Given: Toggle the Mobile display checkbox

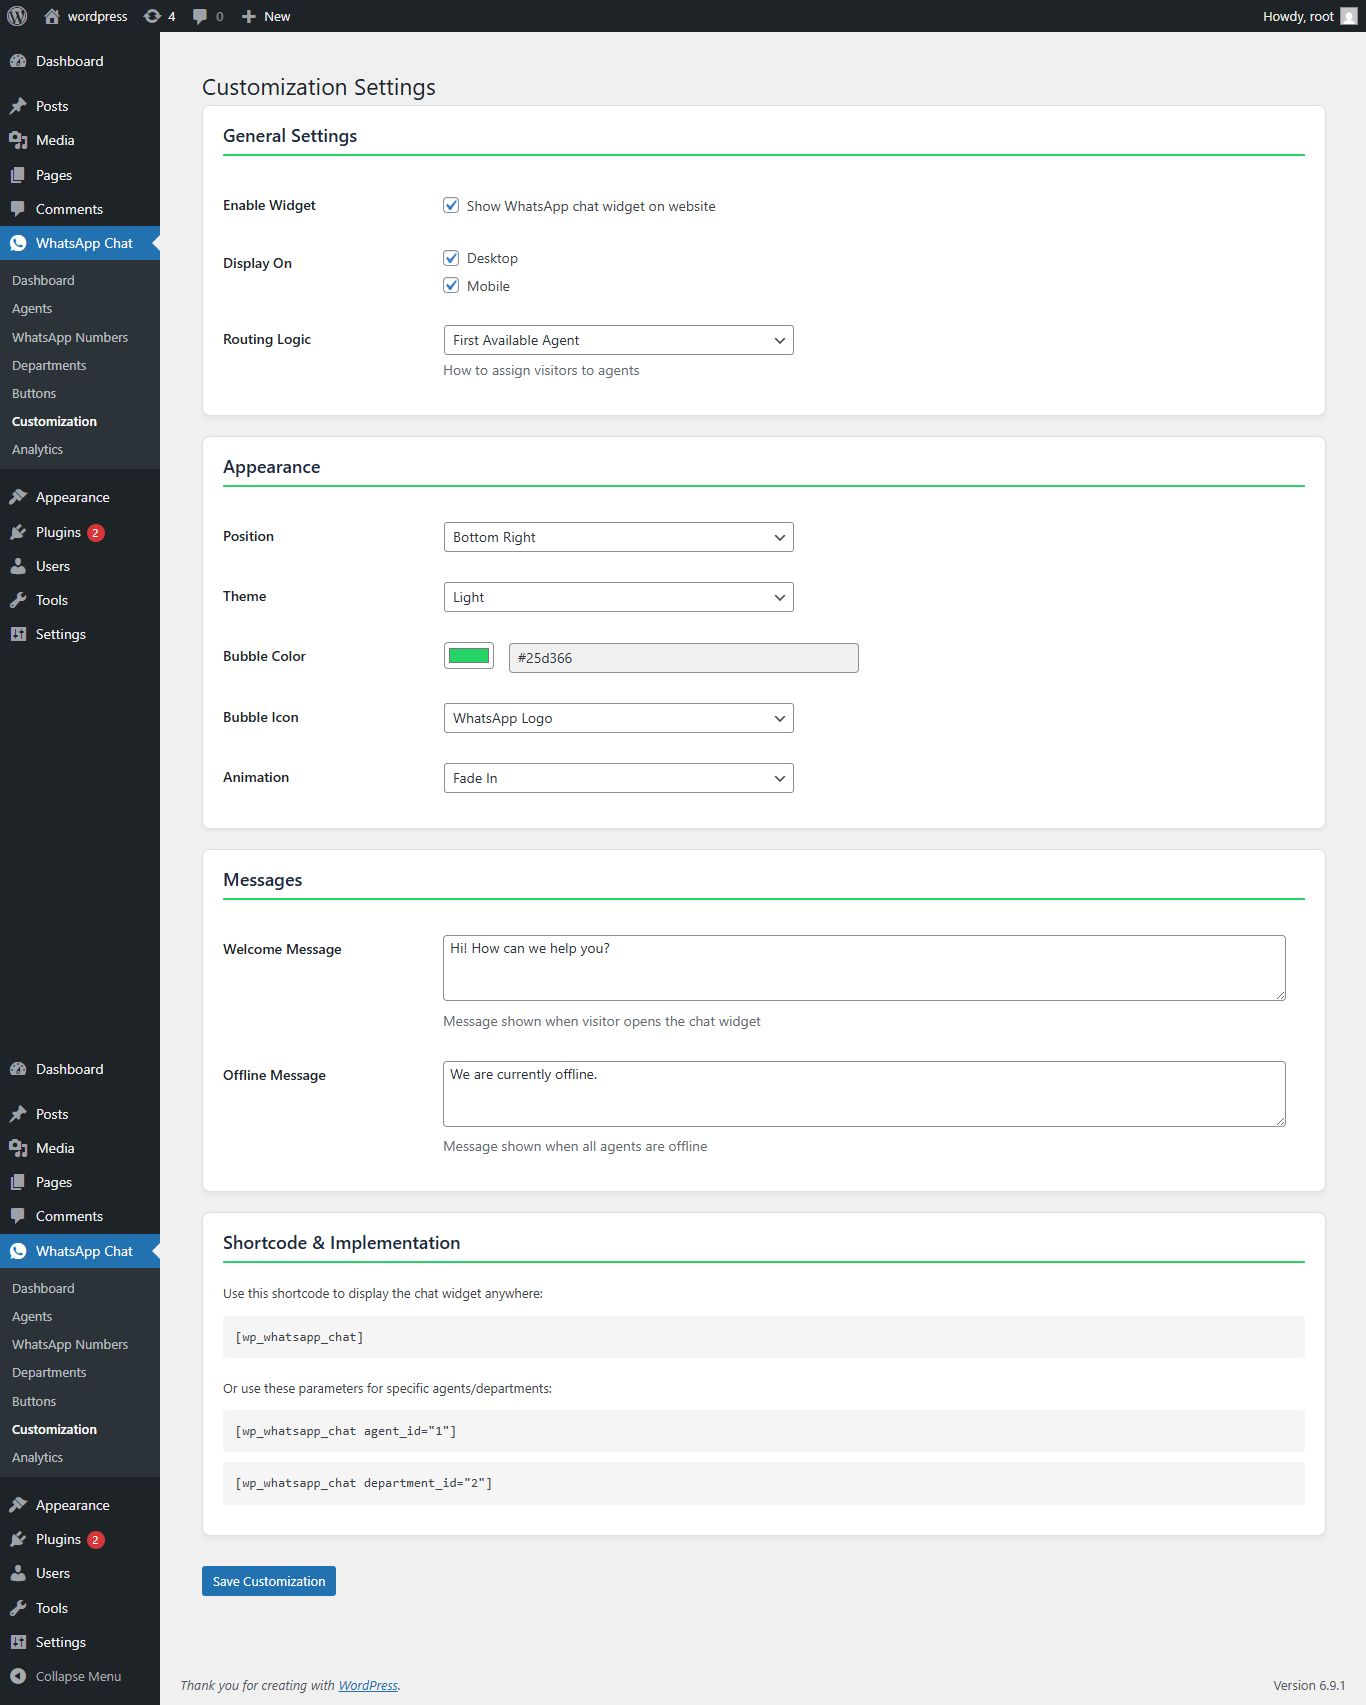Looking at the screenshot, I should pyautogui.click(x=451, y=286).
